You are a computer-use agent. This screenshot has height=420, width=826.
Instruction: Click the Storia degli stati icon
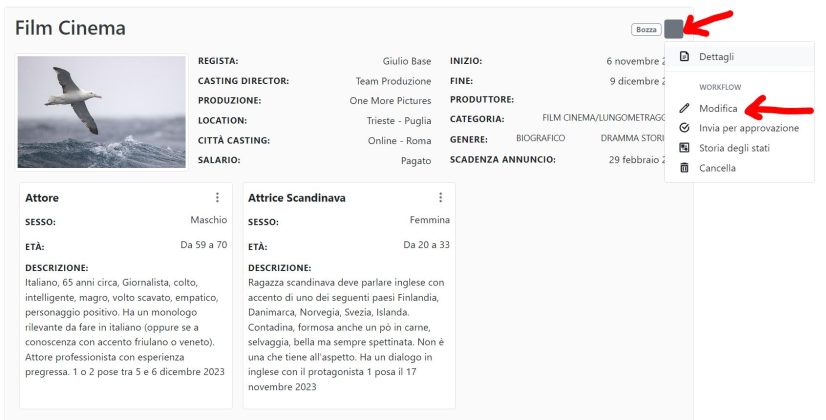point(684,148)
